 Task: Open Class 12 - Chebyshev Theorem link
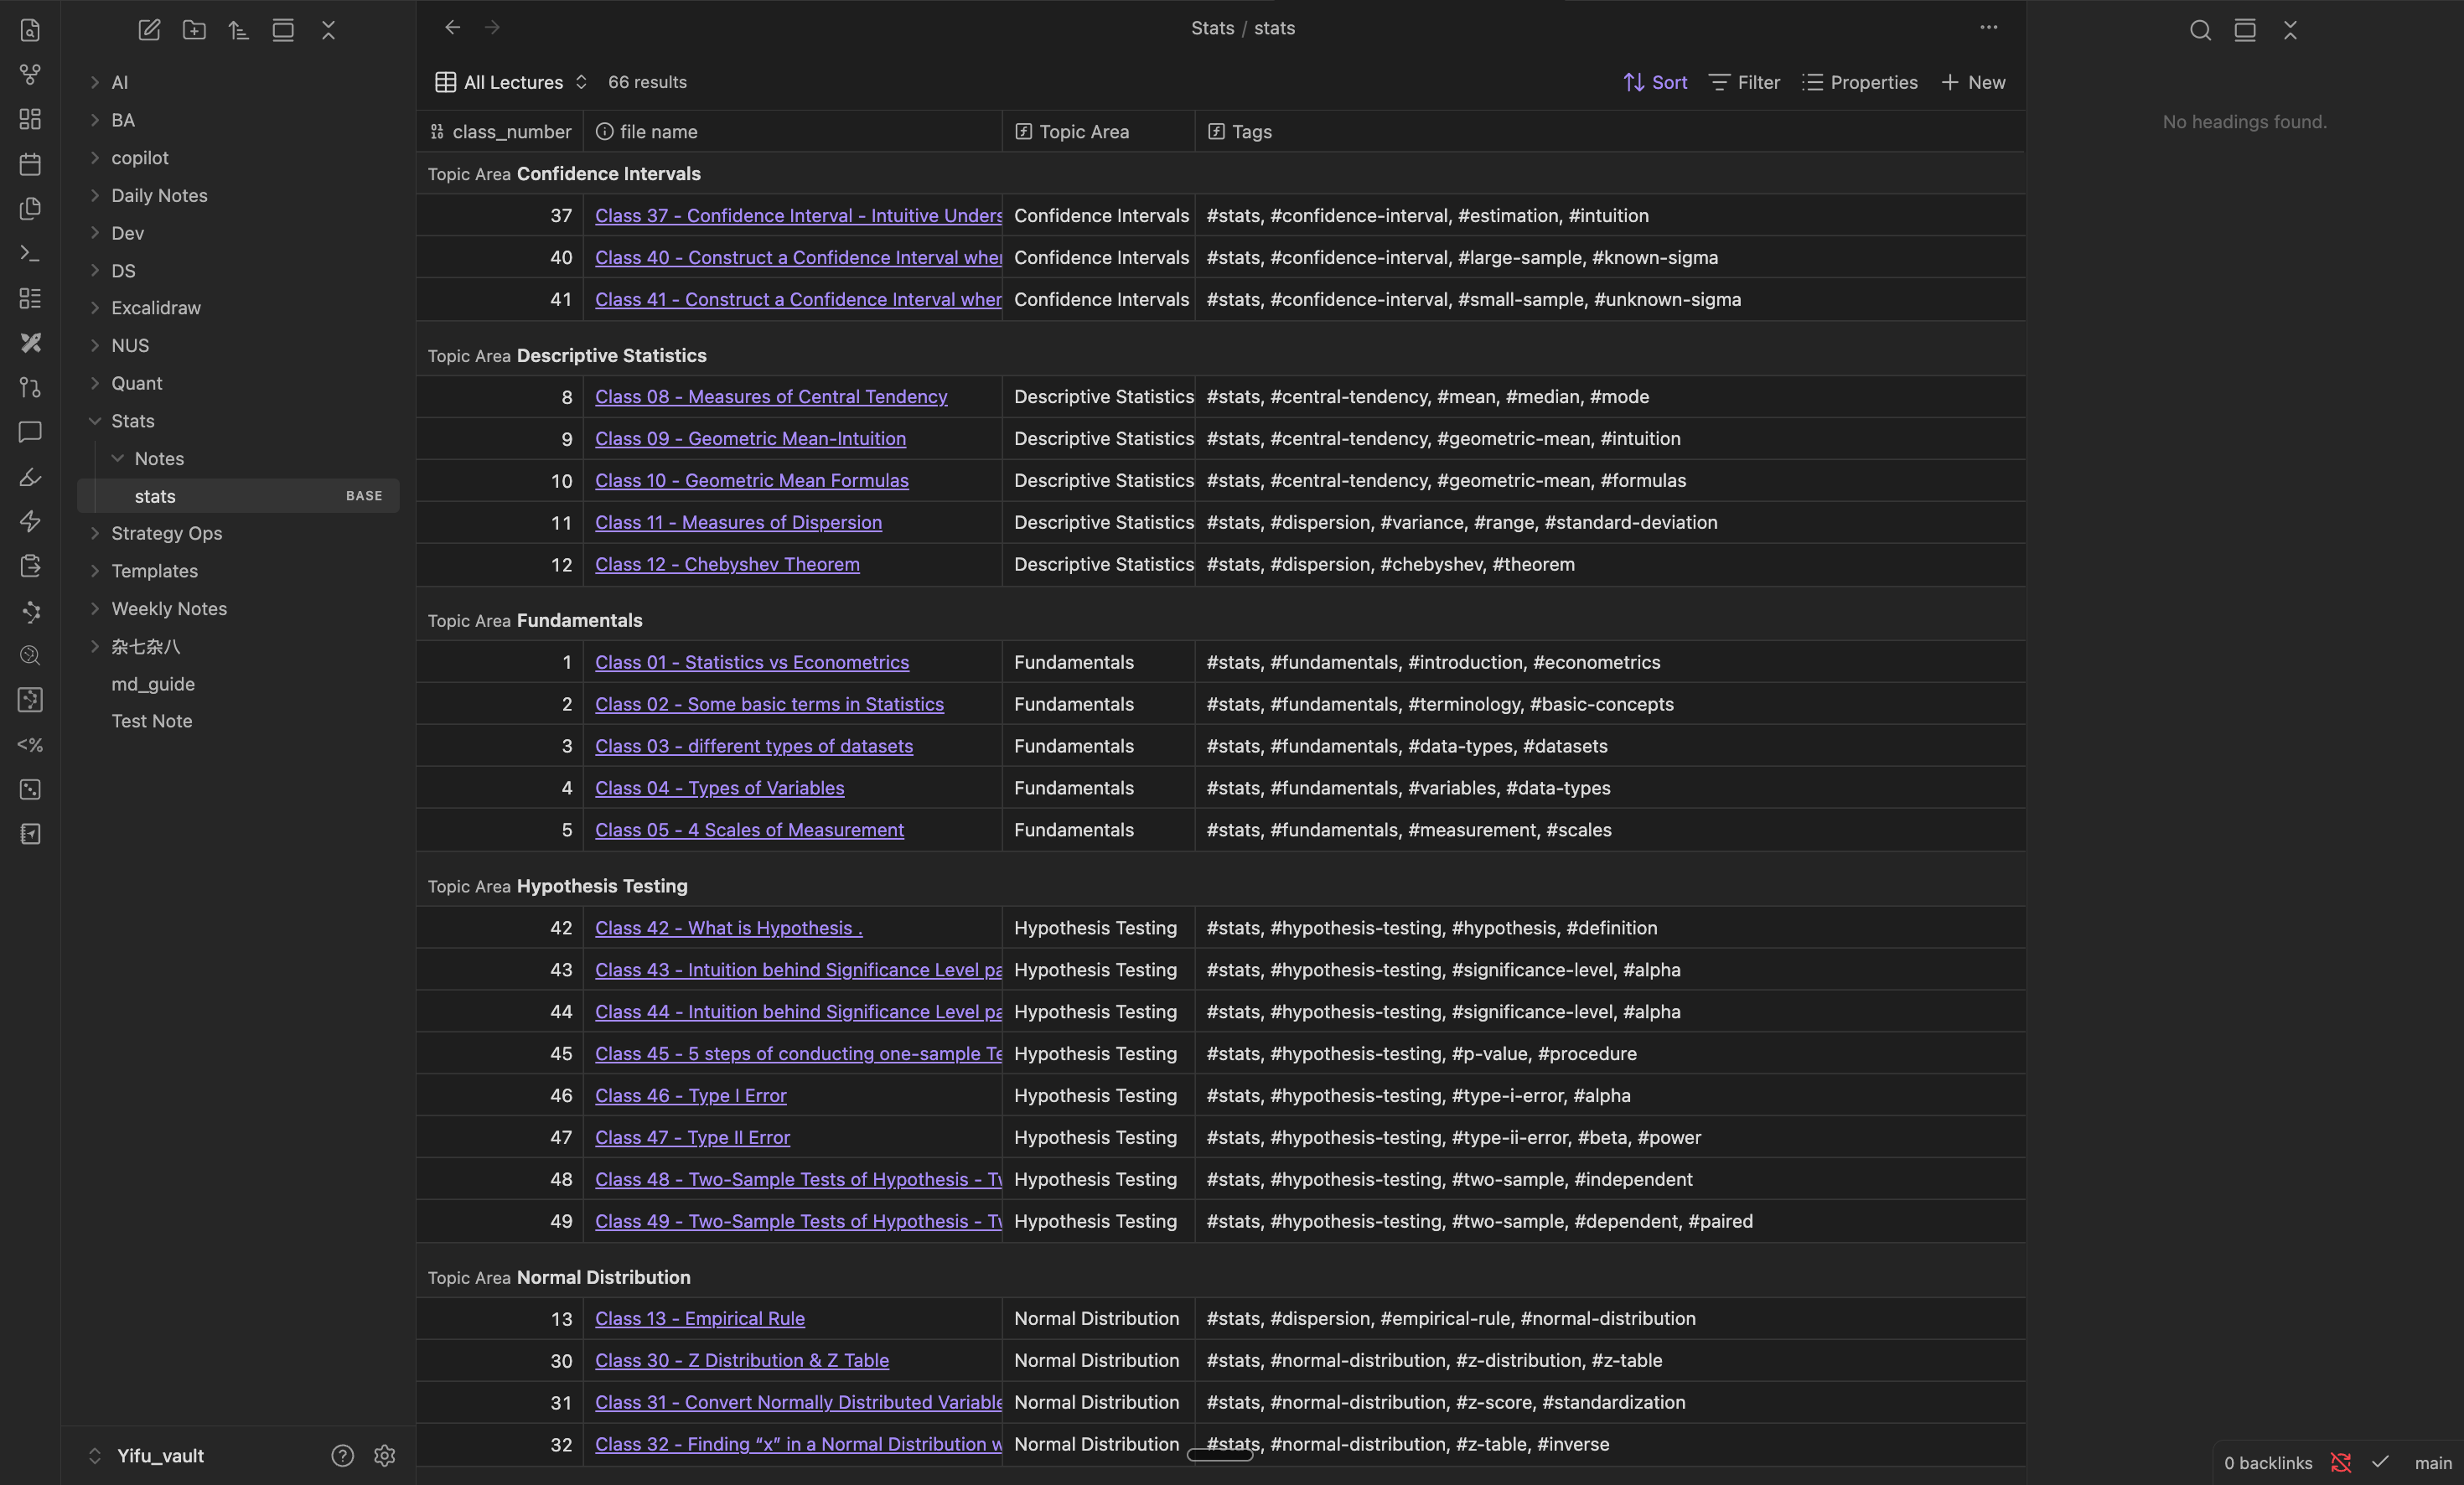pyautogui.click(x=727, y=565)
